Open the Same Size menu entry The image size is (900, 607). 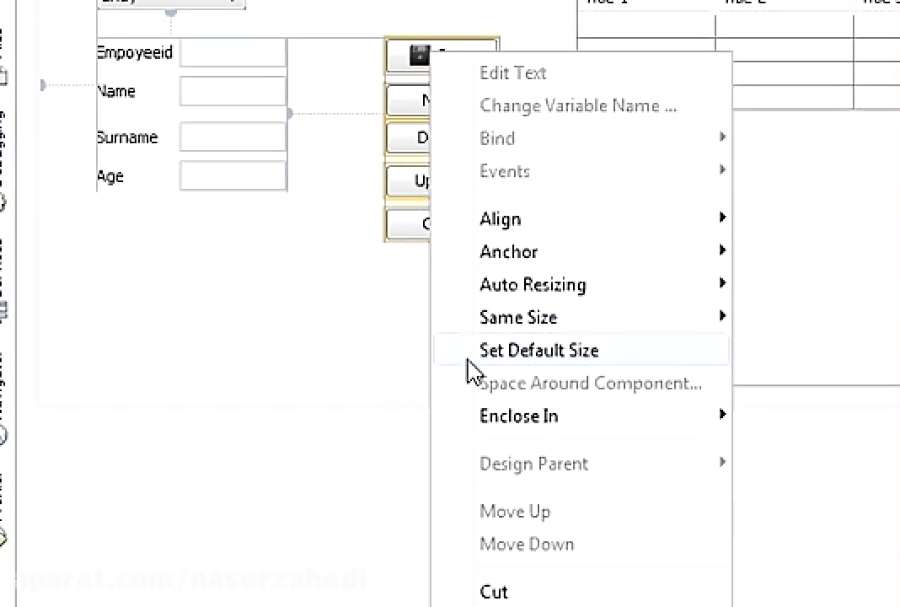518,317
